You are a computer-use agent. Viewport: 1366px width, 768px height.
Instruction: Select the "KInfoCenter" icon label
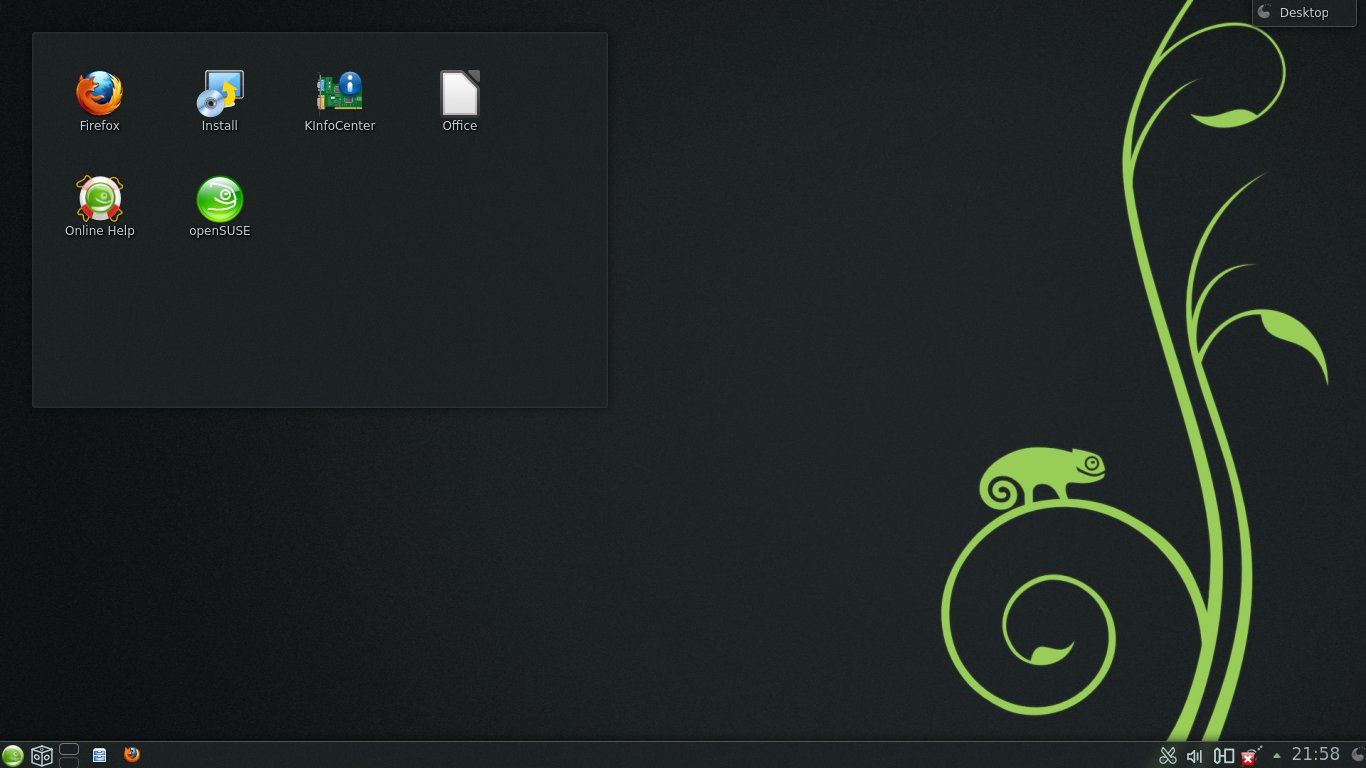[x=340, y=126]
